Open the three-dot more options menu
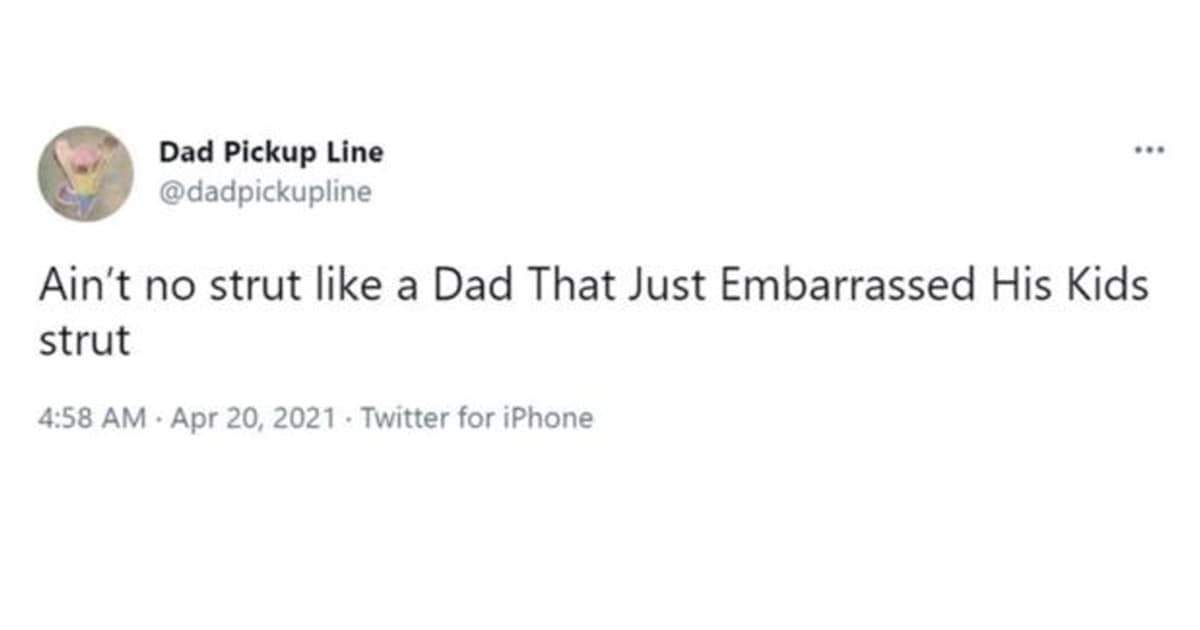 [x=1149, y=152]
